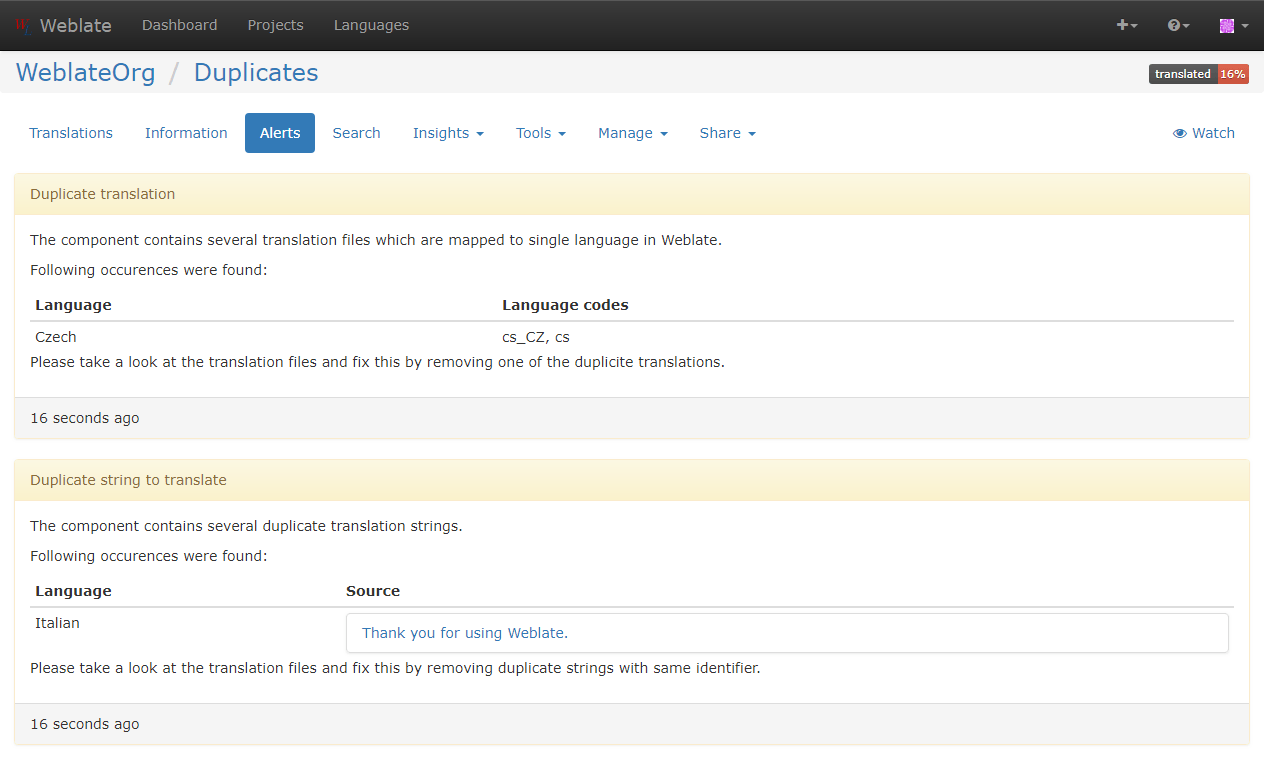Switch to the Information tab
Image resolution: width=1264 pixels, height=765 pixels.
point(186,133)
